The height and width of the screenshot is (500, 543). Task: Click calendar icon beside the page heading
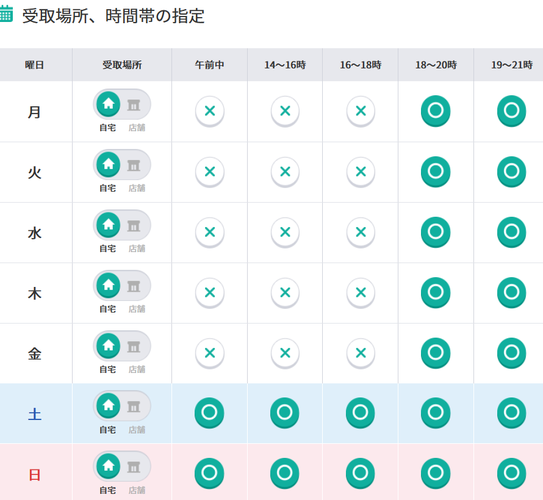click(6, 14)
